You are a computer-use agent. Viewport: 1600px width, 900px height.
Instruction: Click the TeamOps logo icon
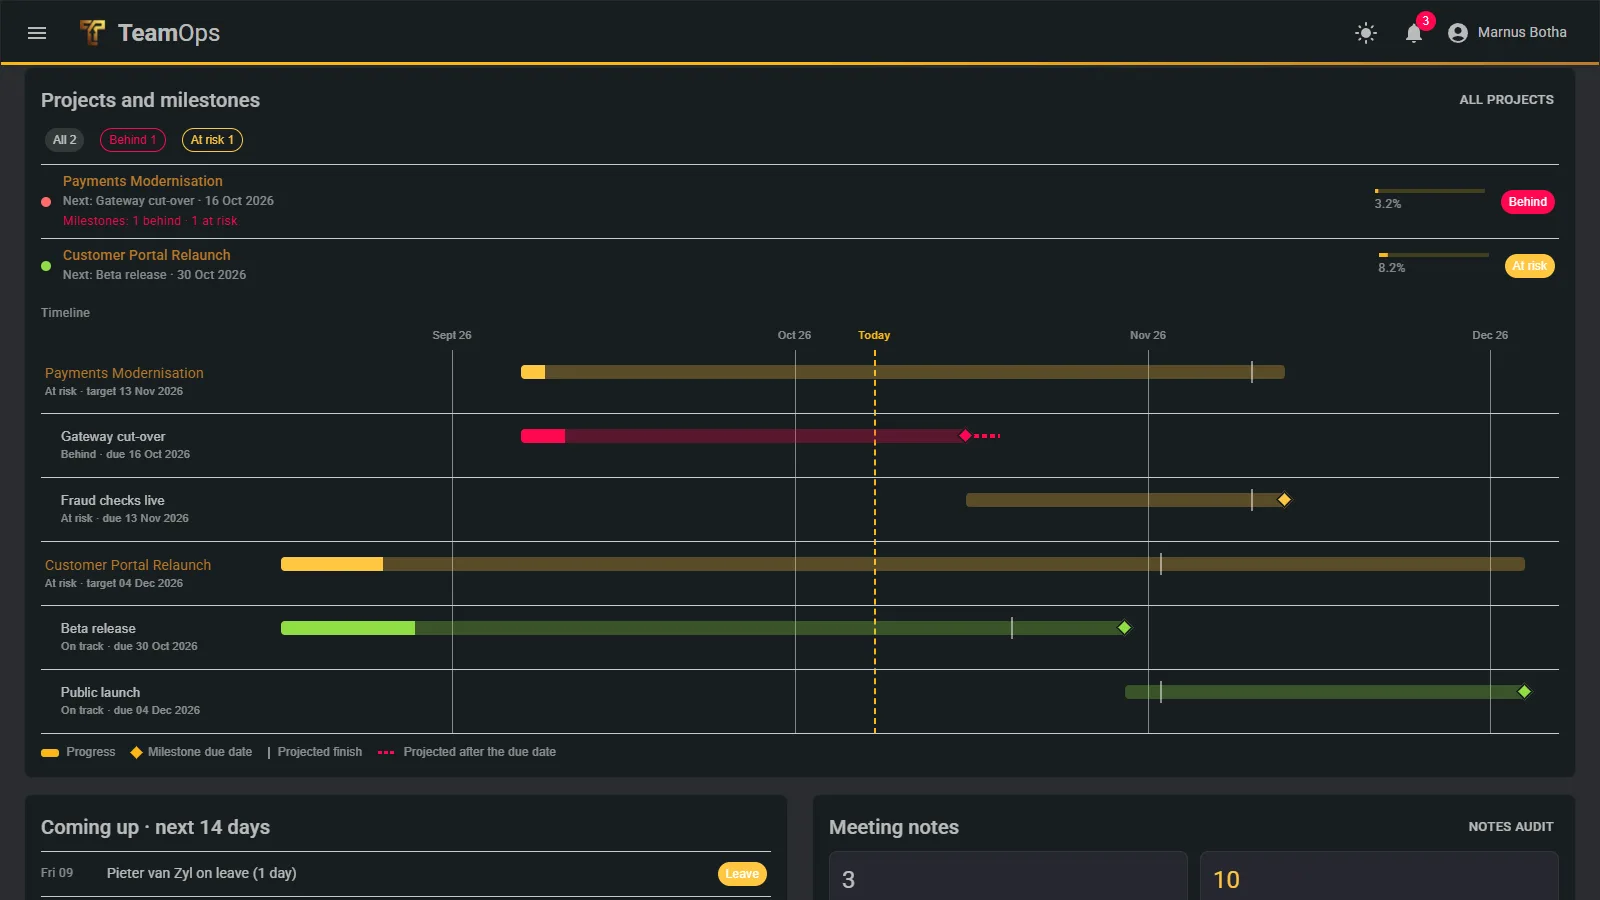pyautogui.click(x=92, y=33)
